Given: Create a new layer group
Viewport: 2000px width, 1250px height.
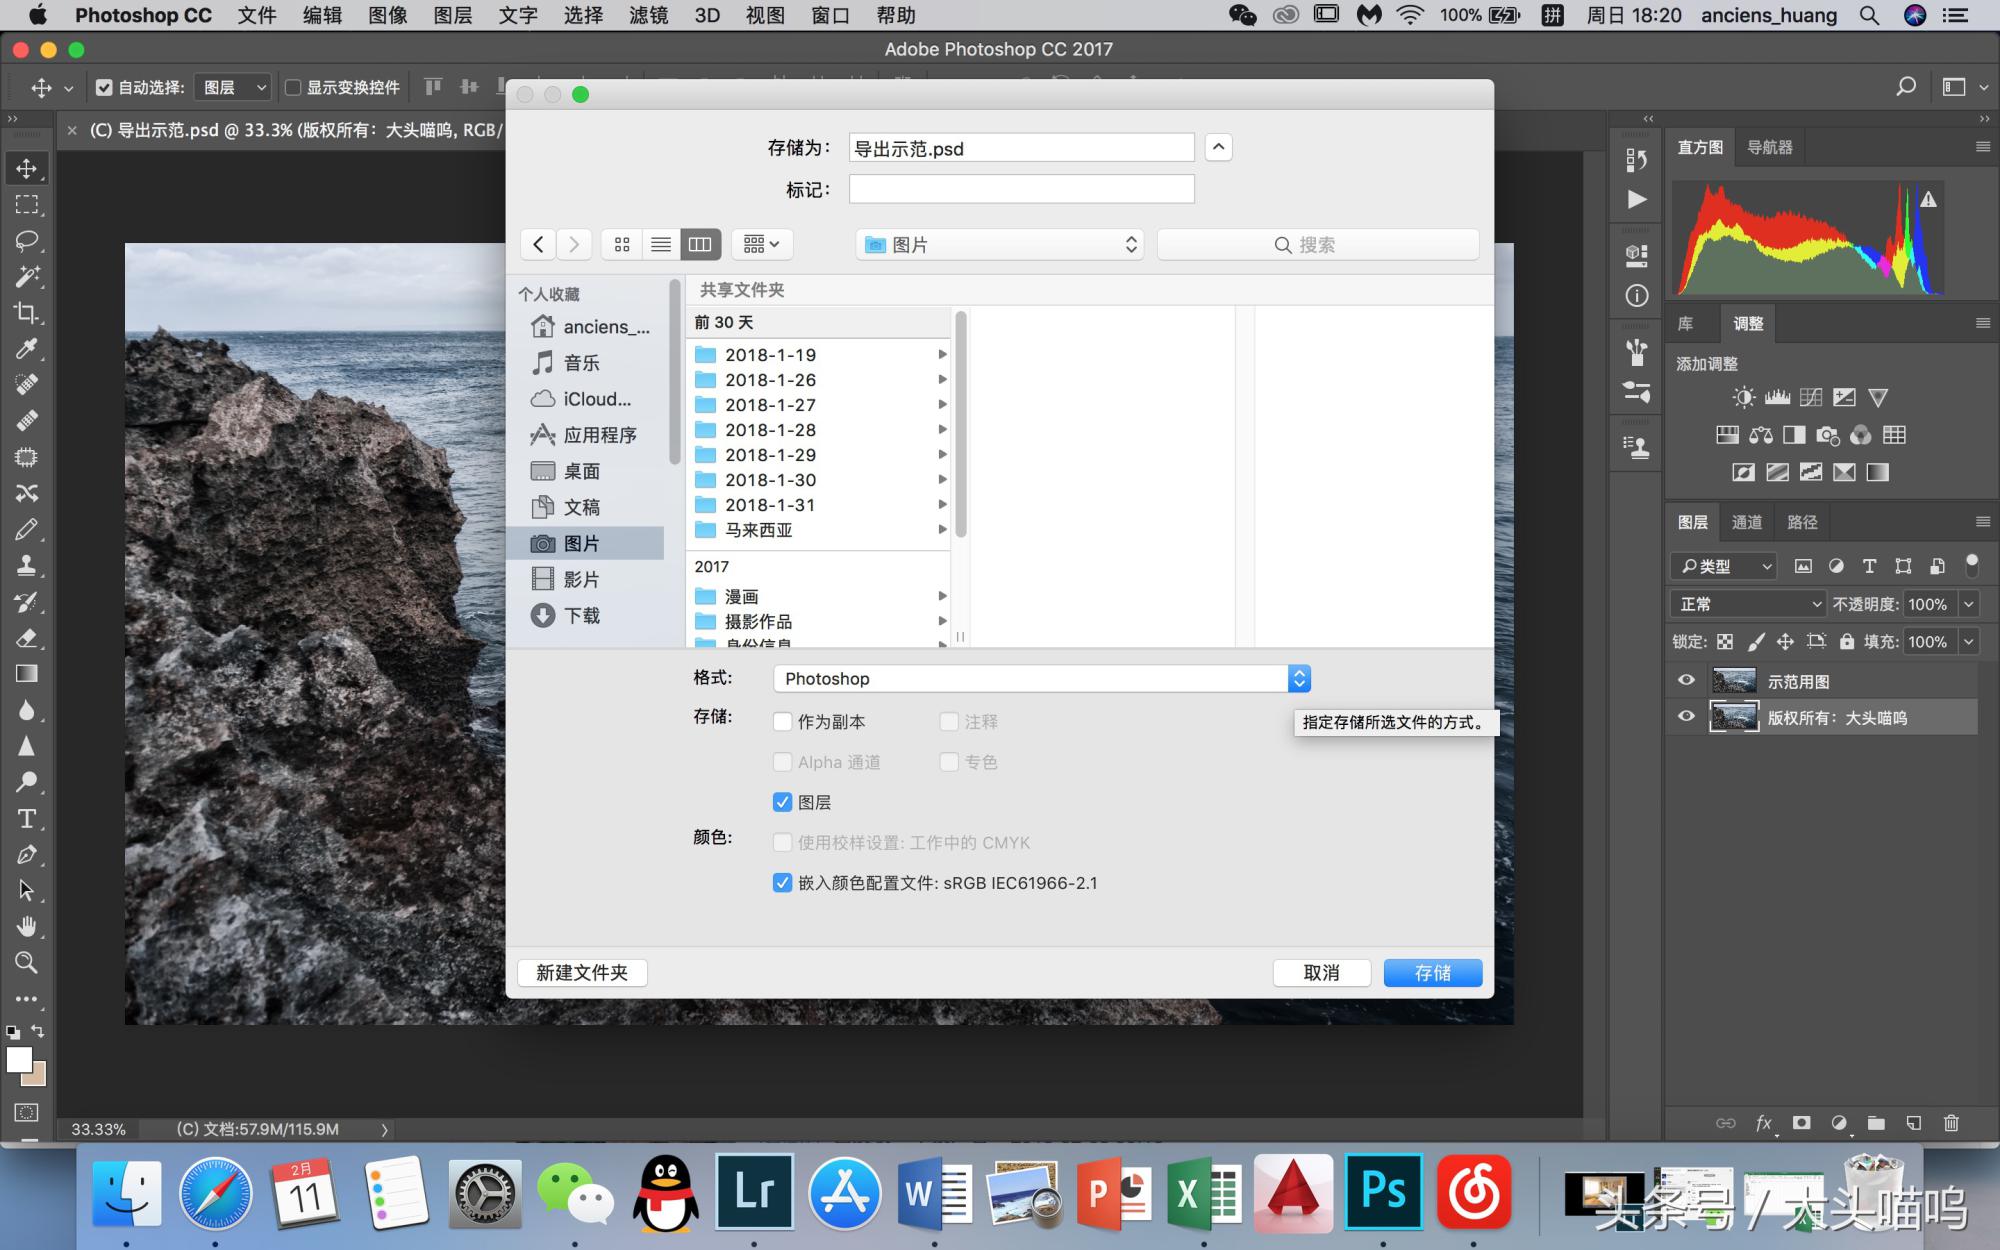Looking at the screenshot, I should pyautogui.click(x=1876, y=1123).
